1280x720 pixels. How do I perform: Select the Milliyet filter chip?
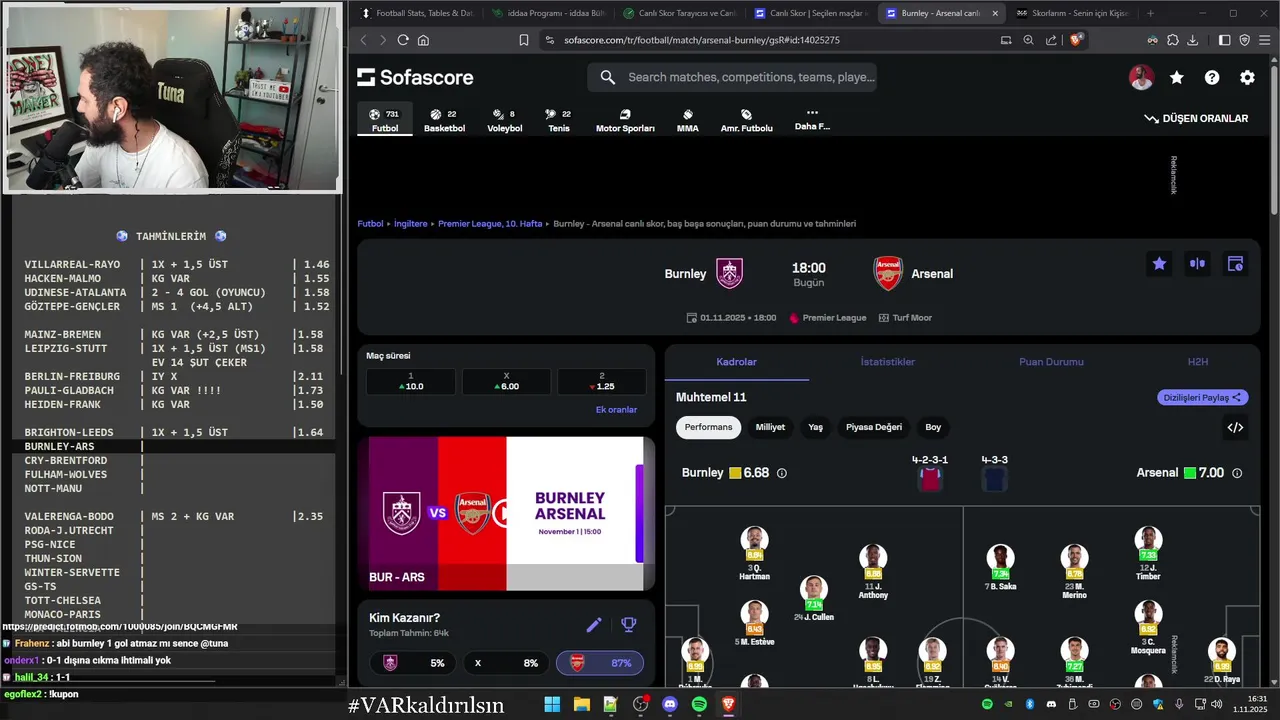770,427
